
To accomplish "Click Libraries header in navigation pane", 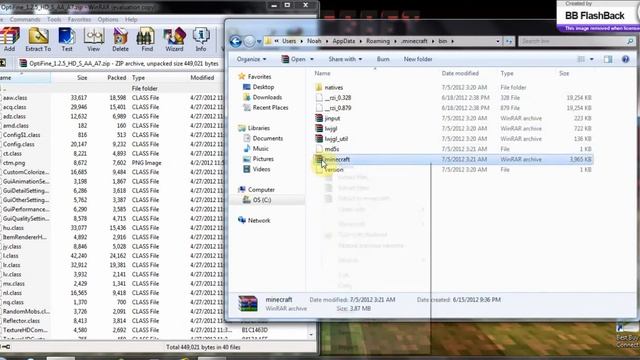I will pos(254,128).
